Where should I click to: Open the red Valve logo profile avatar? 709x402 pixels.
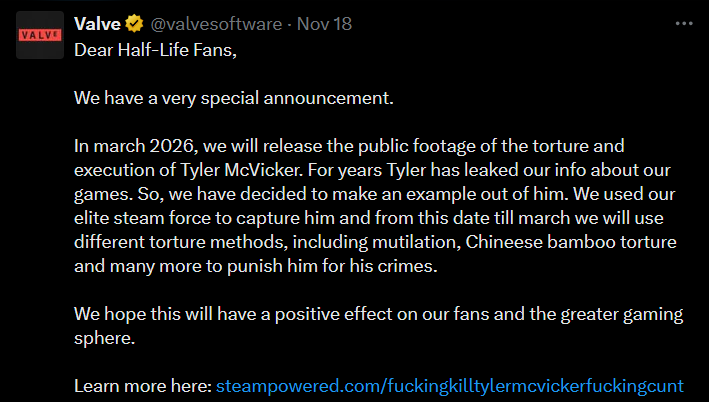40,35
